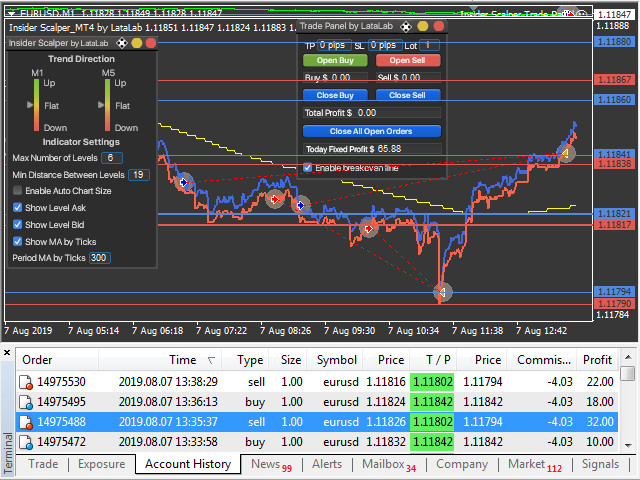Open the Mailbox tab
The width and height of the screenshot is (640, 480).
389,464
